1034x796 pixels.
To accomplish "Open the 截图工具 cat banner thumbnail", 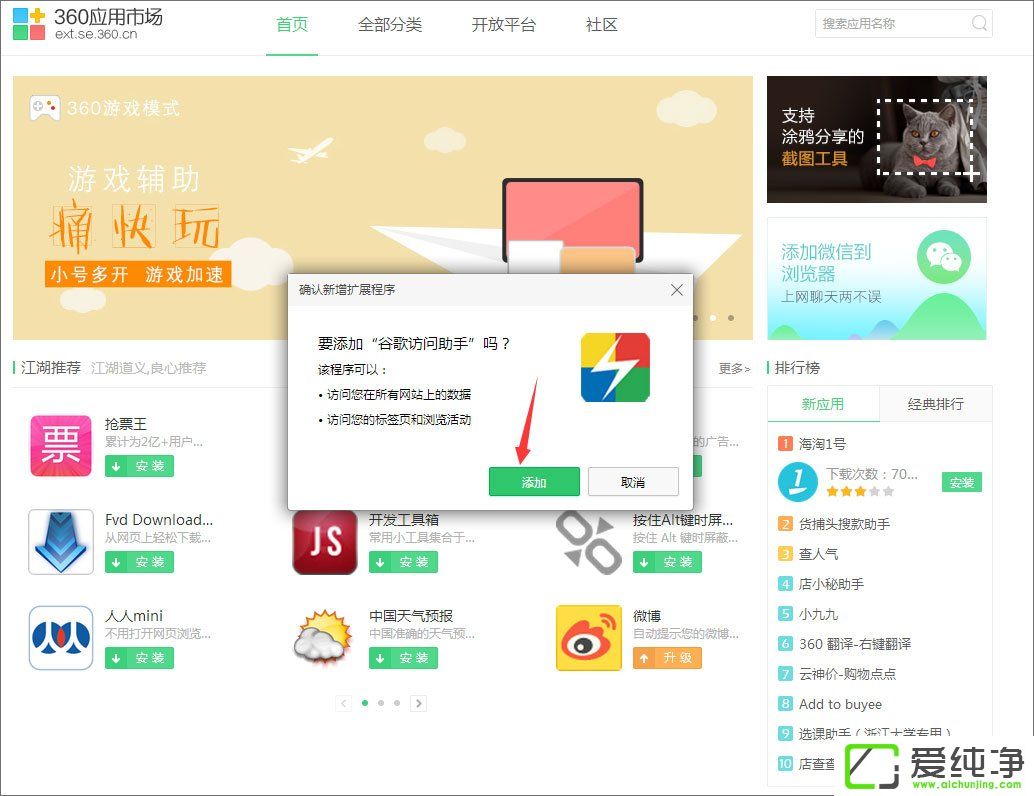I will 876,139.
